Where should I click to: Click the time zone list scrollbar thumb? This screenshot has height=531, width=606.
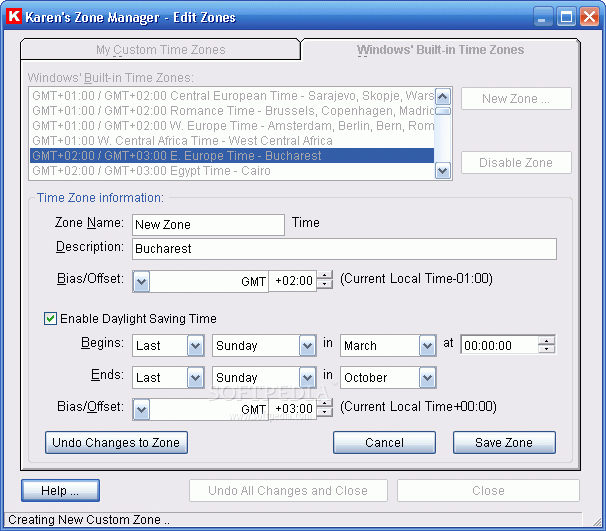tap(443, 111)
